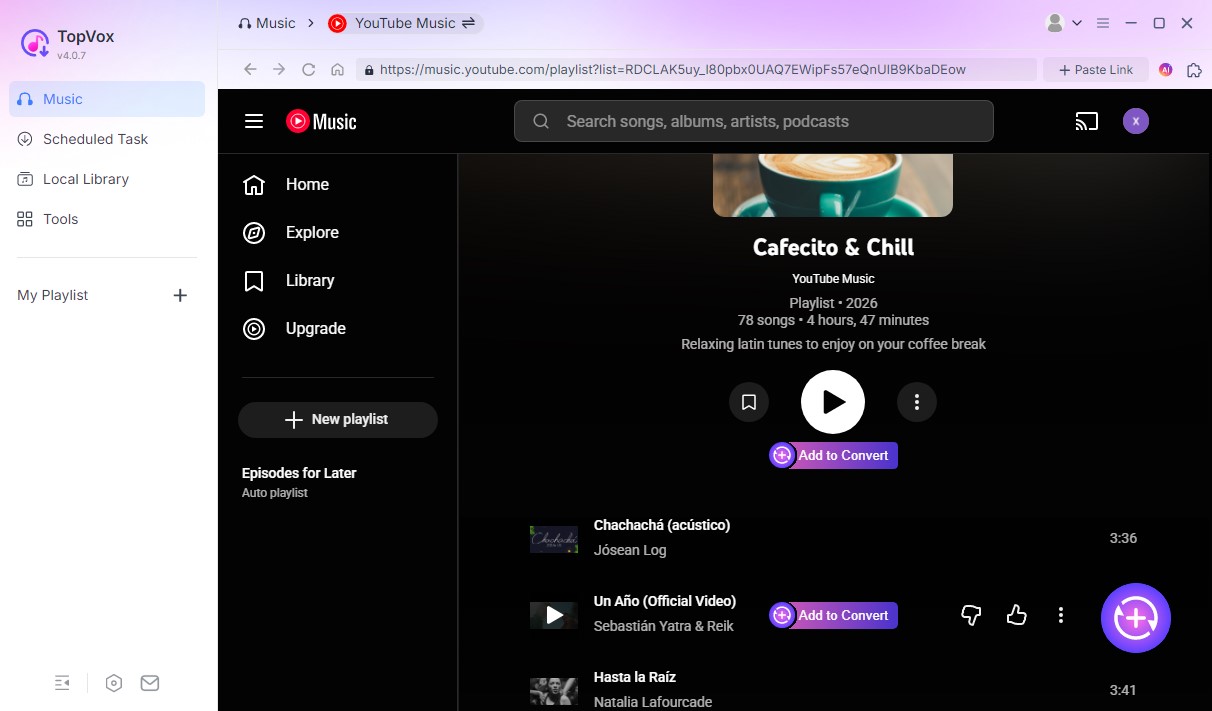Switch to the Explore menu item

(x=312, y=232)
